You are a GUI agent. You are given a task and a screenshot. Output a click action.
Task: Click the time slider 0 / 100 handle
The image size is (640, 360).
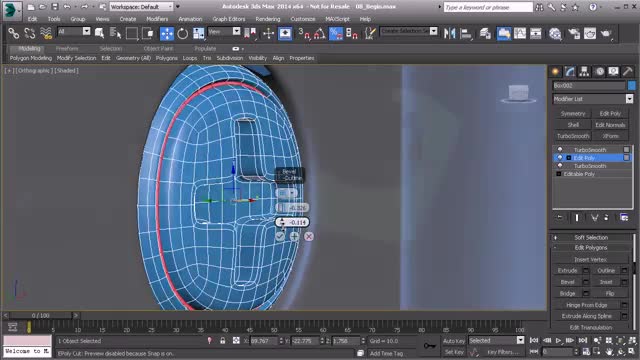point(40,315)
